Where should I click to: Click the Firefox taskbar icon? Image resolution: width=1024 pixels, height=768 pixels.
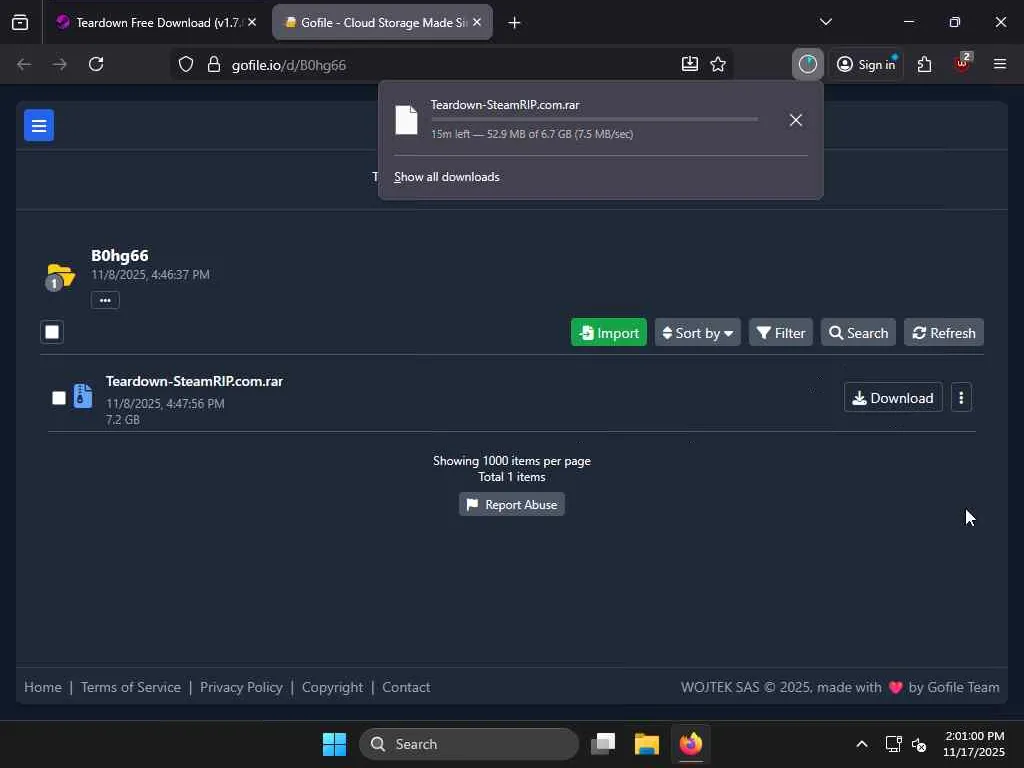[690, 744]
